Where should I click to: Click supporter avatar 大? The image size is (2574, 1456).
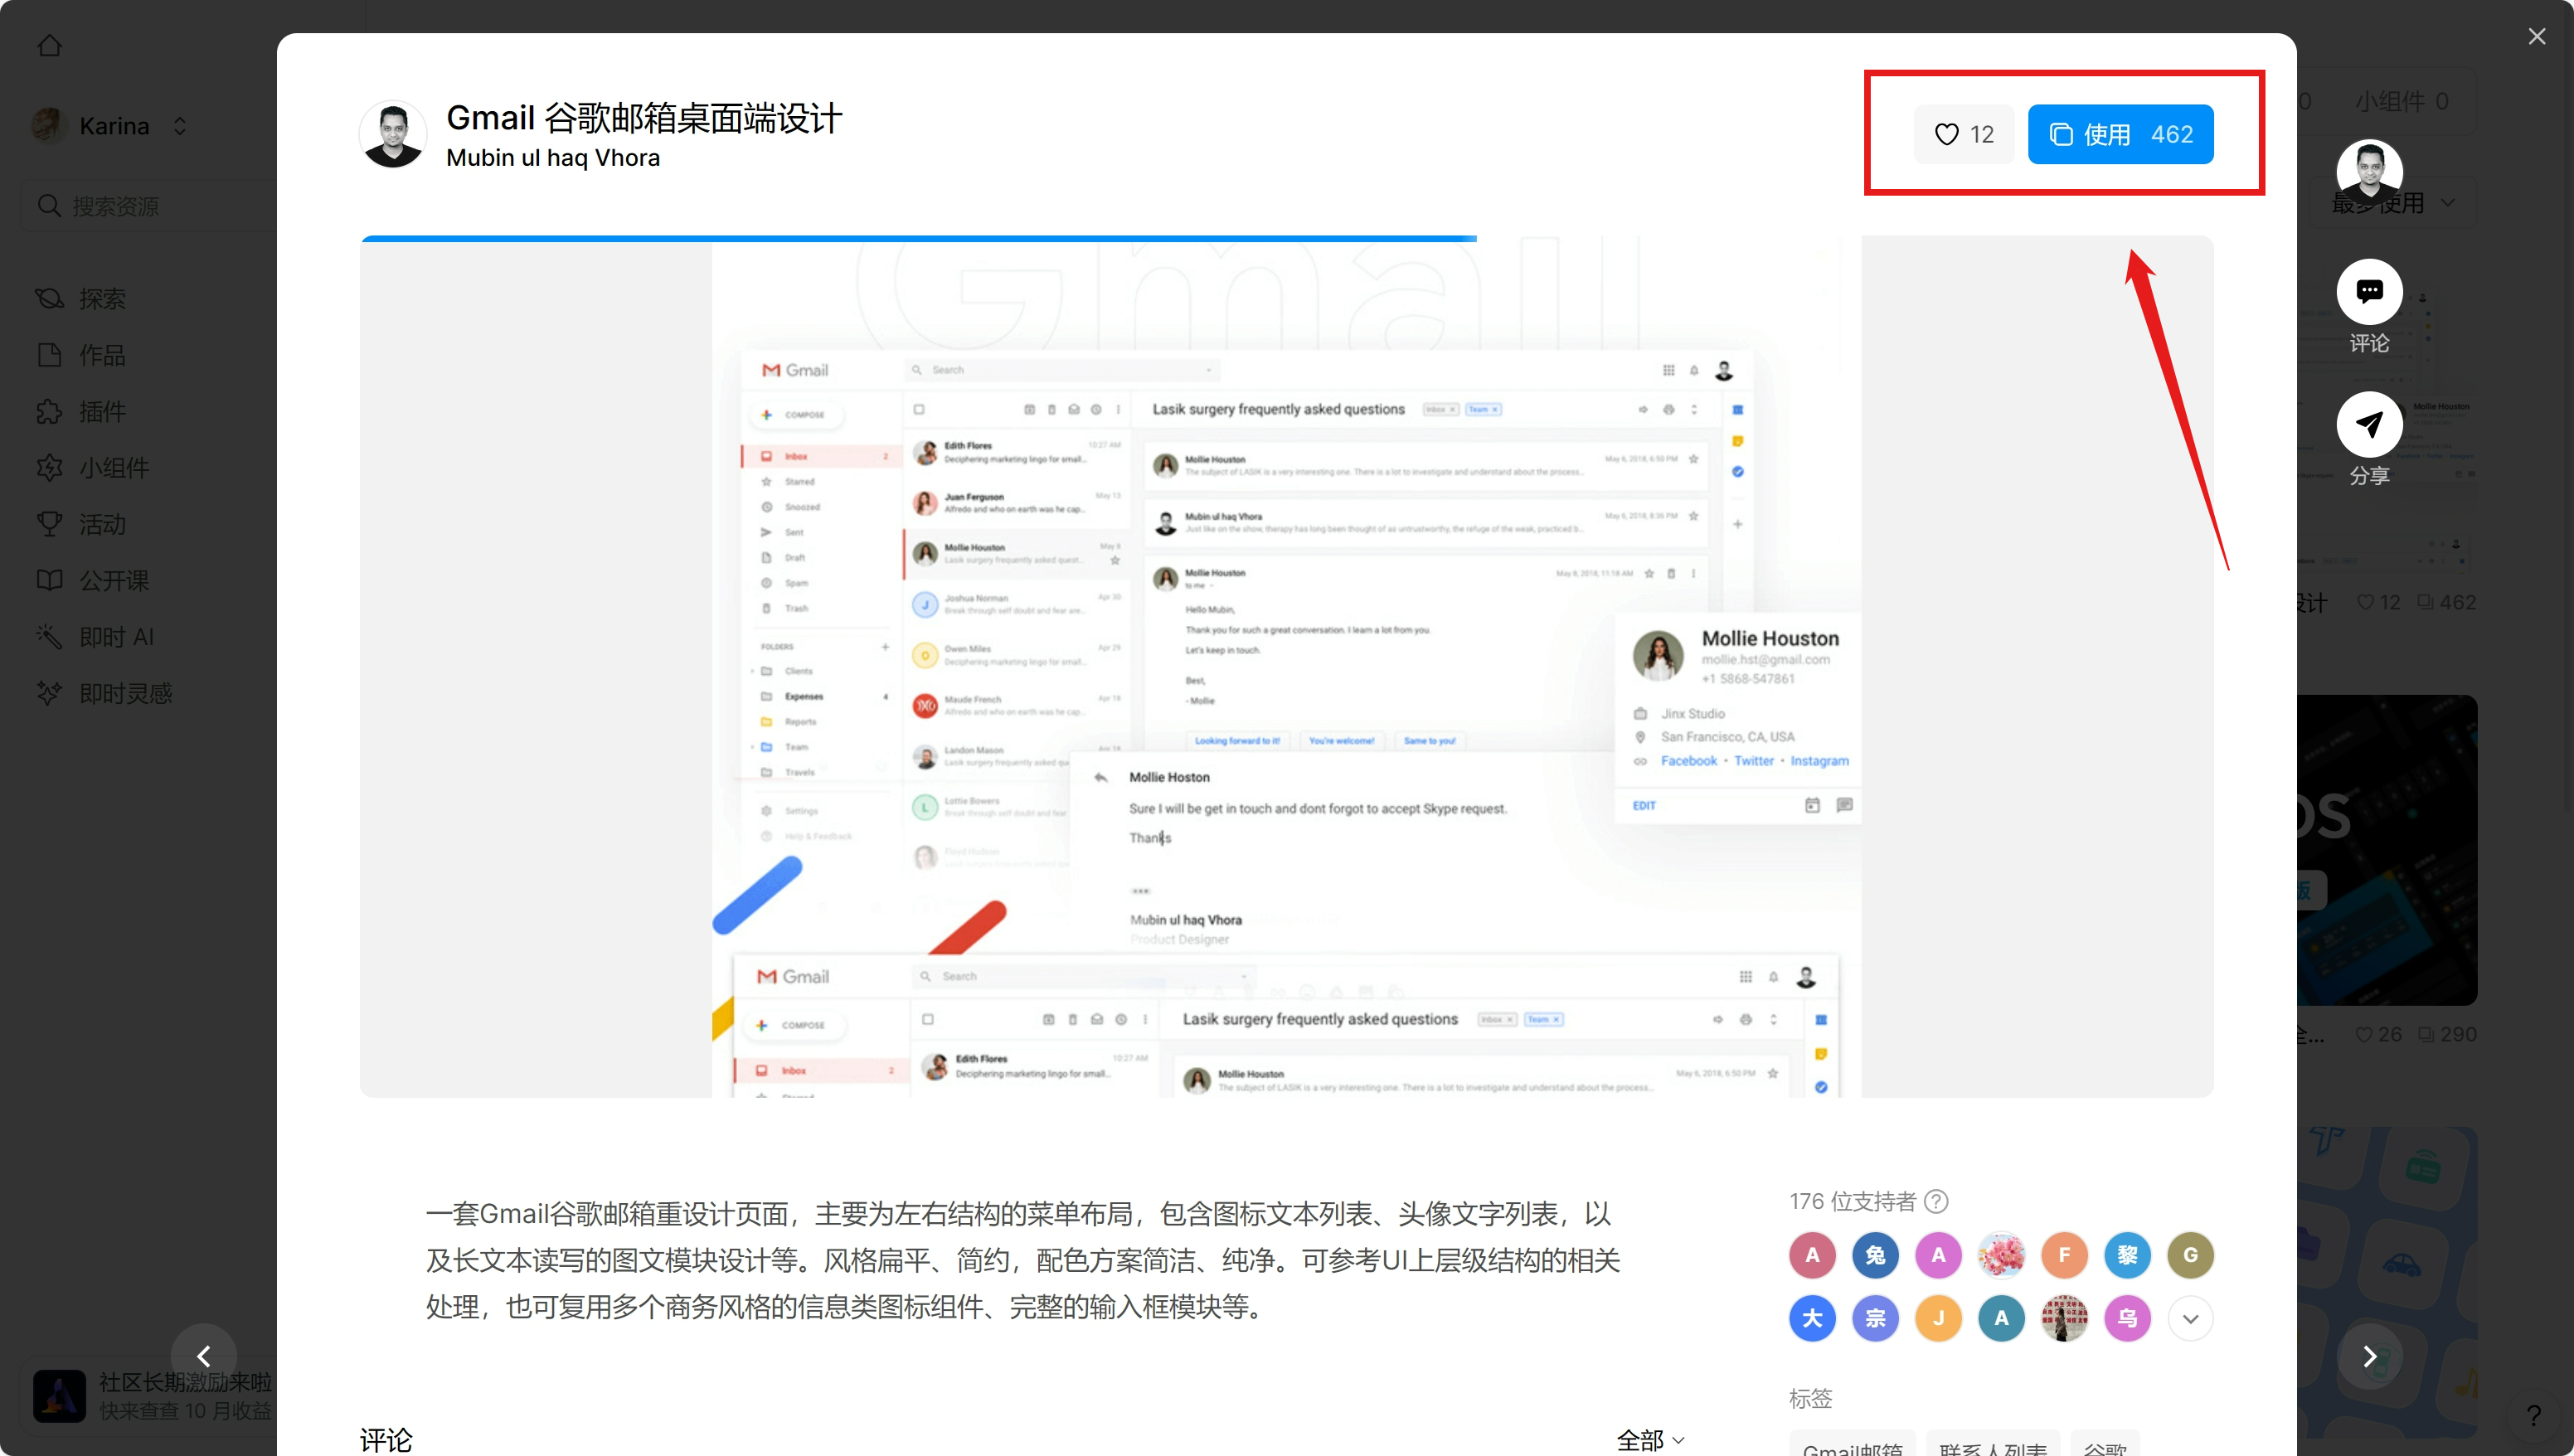(x=1812, y=1318)
